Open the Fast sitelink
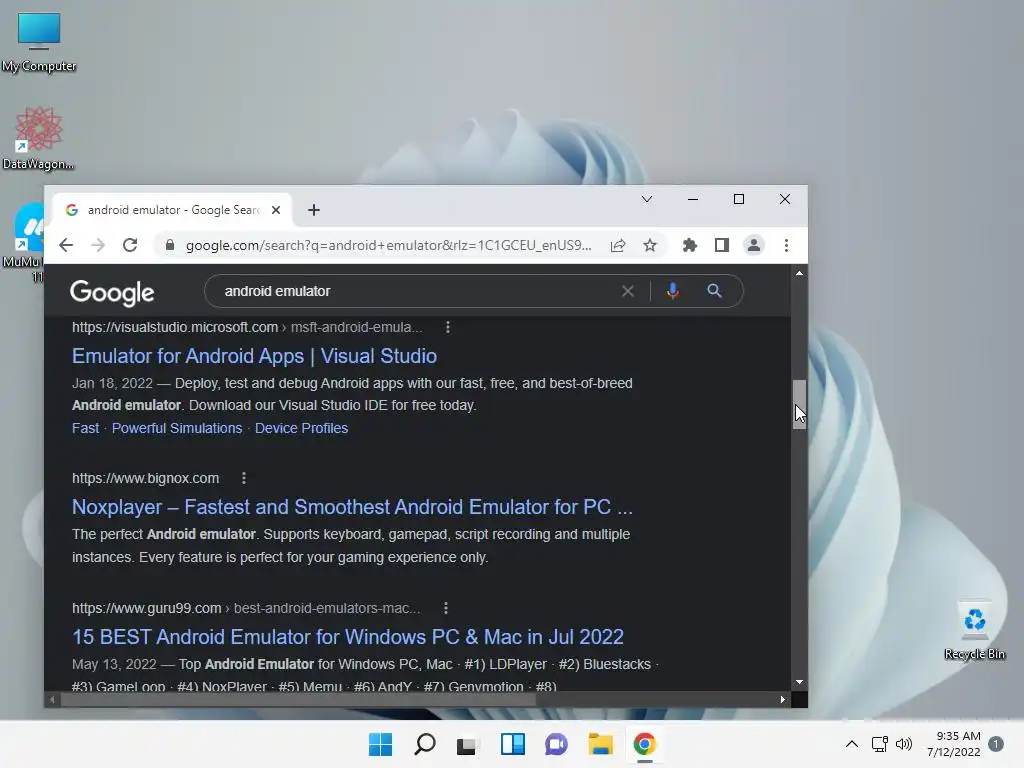Image resolution: width=1024 pixels, height=768 pixels. (86, 428)
